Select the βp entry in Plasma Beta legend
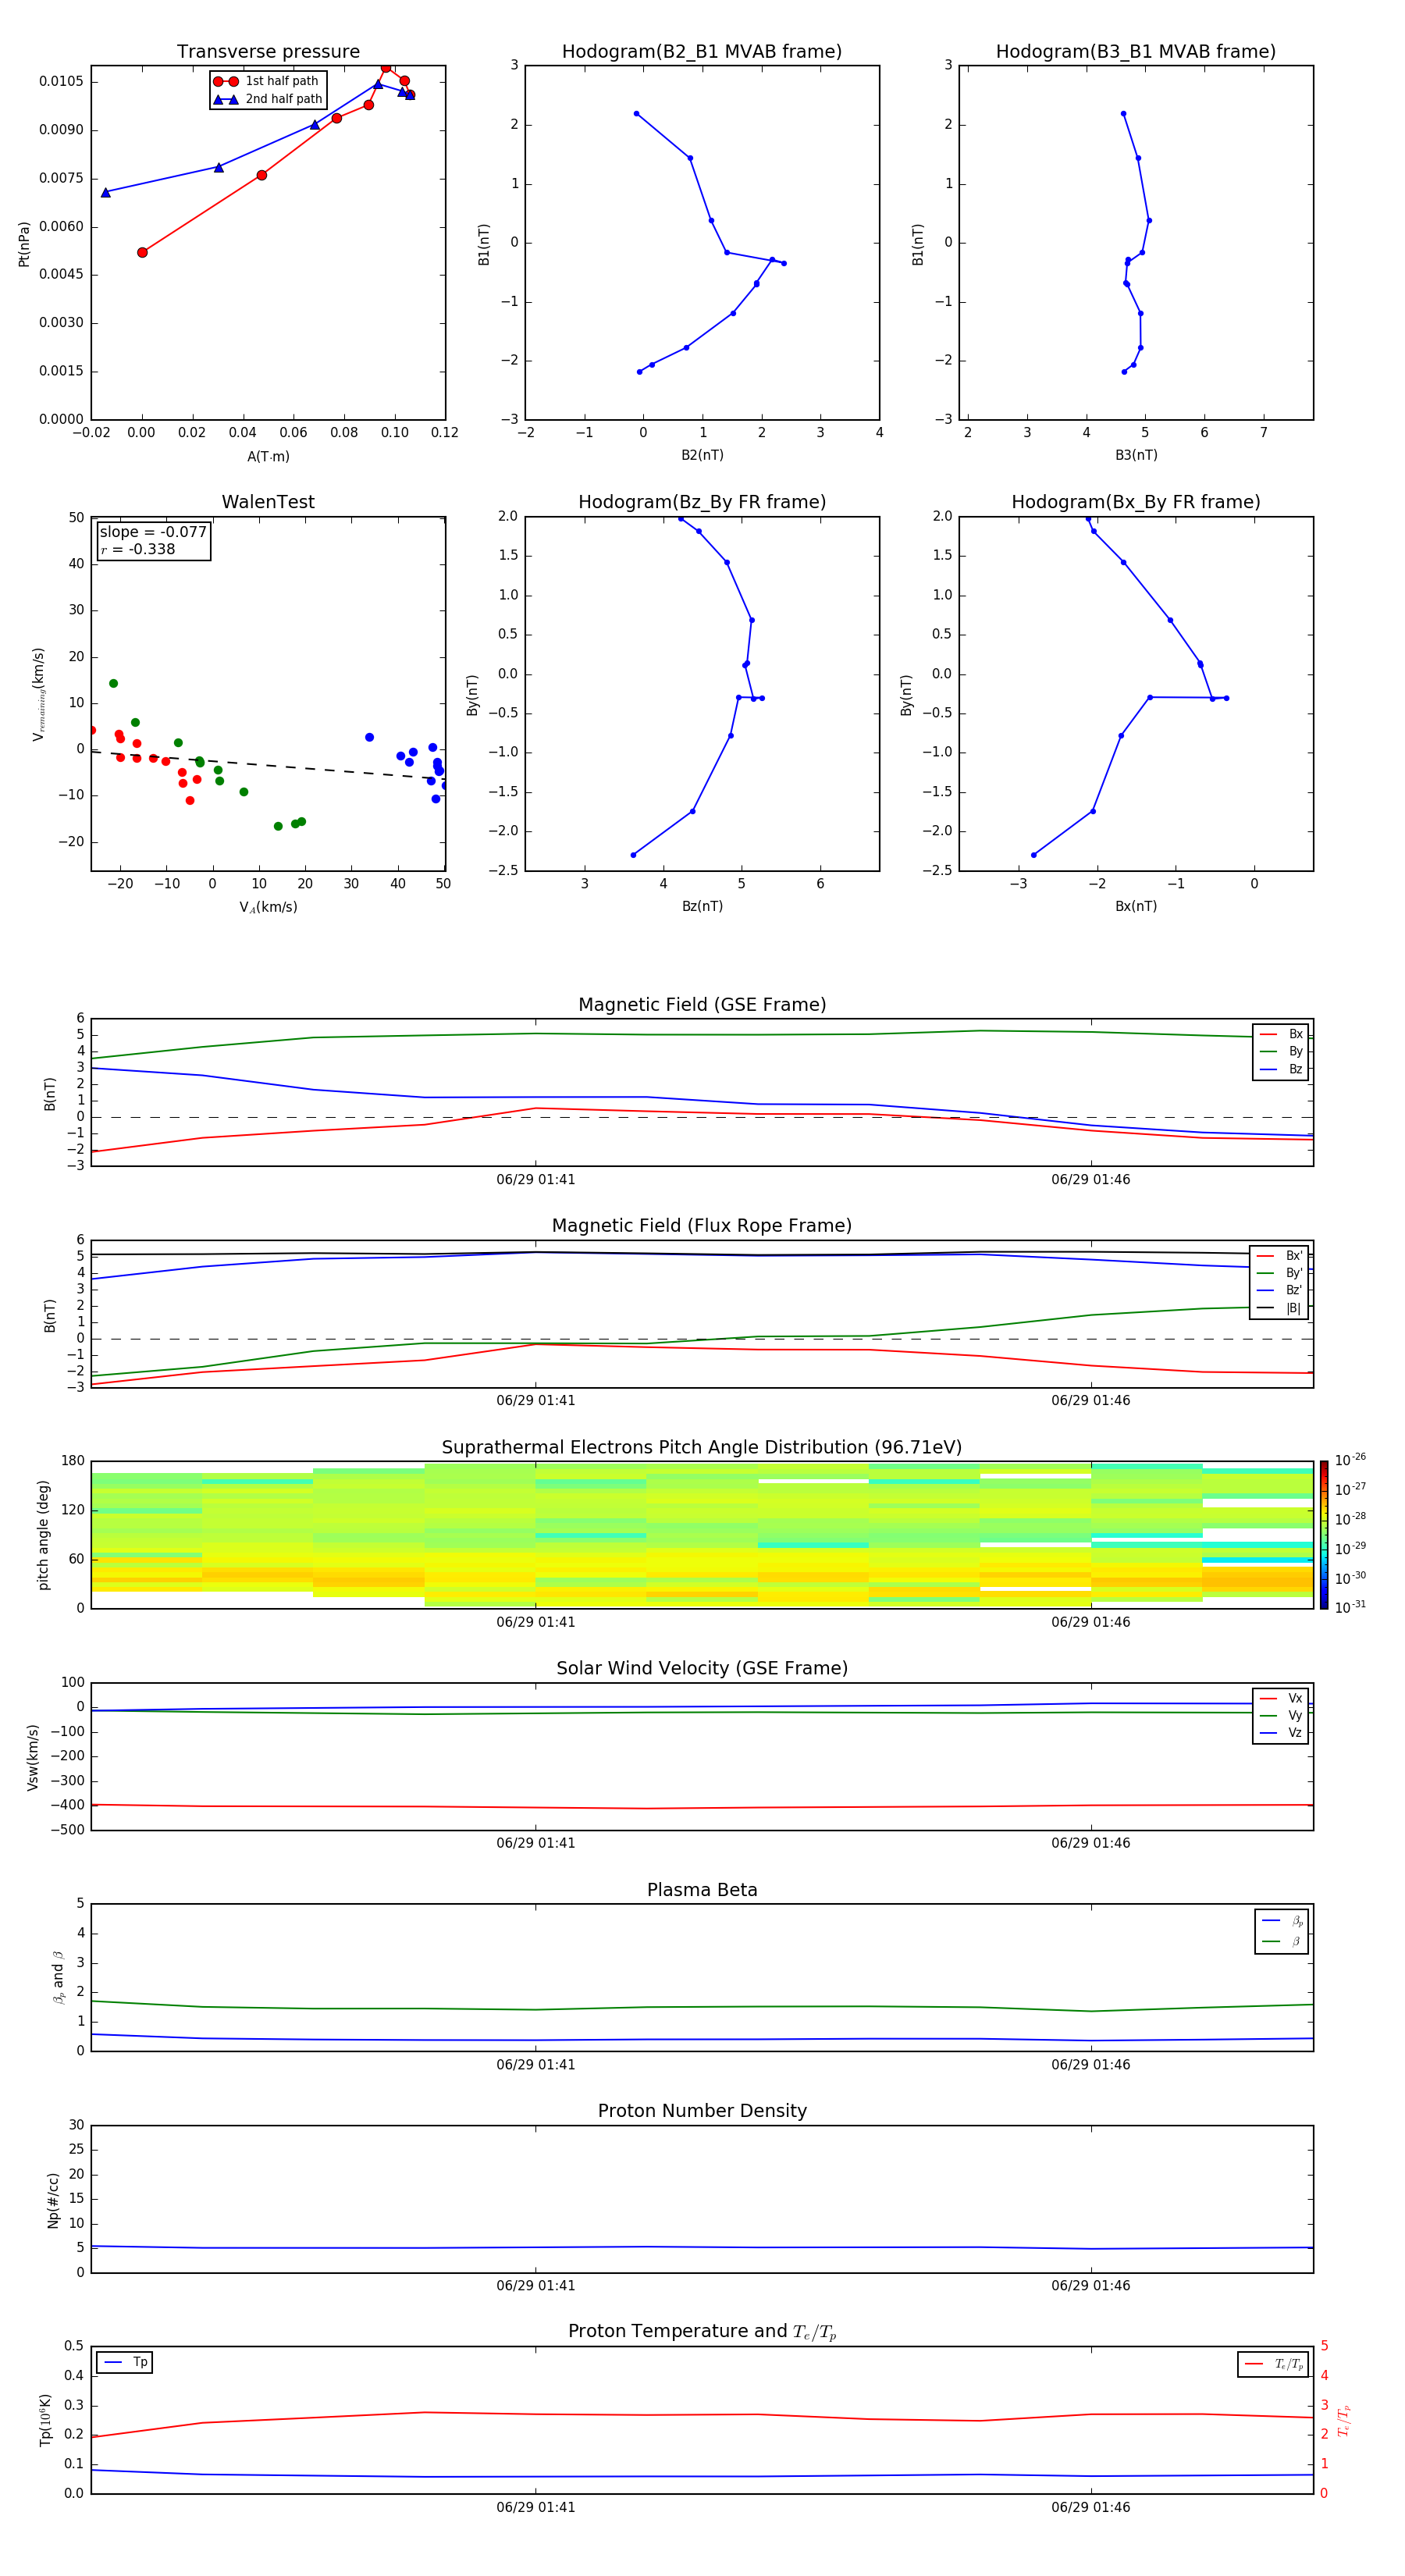 1282,1921
